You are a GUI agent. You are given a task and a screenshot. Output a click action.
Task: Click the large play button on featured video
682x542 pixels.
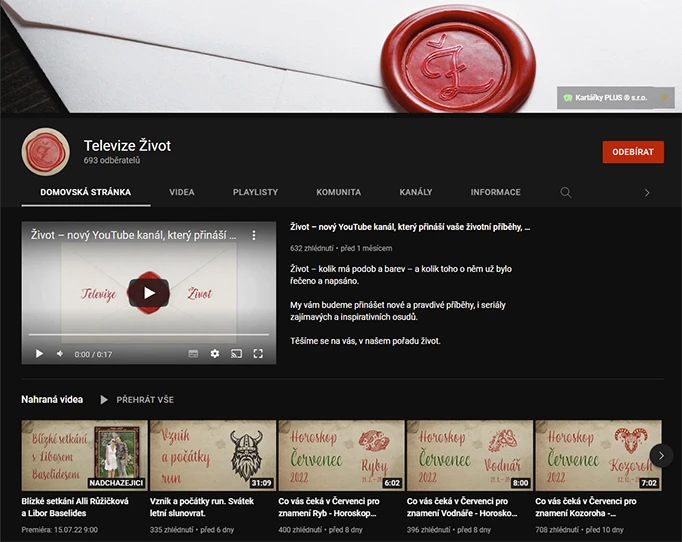pyautogui.click(x=149, y=293)
